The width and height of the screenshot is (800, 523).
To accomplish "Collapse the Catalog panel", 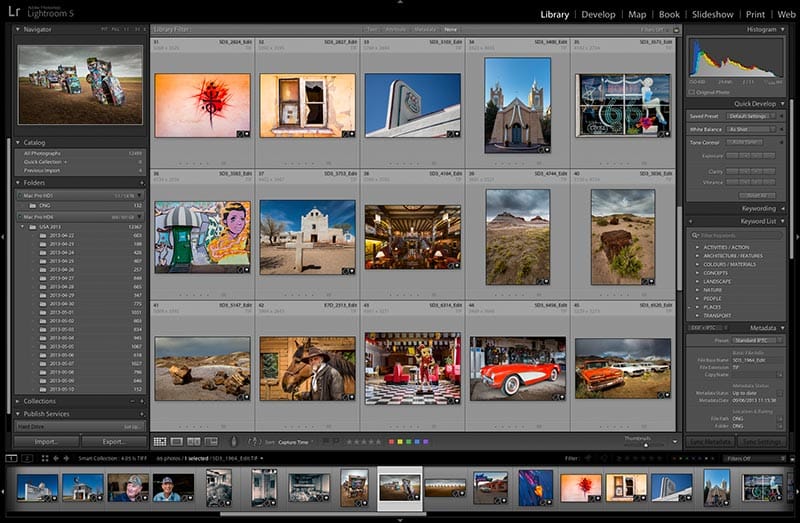I will pyautogui.click(x=18, y=142).
